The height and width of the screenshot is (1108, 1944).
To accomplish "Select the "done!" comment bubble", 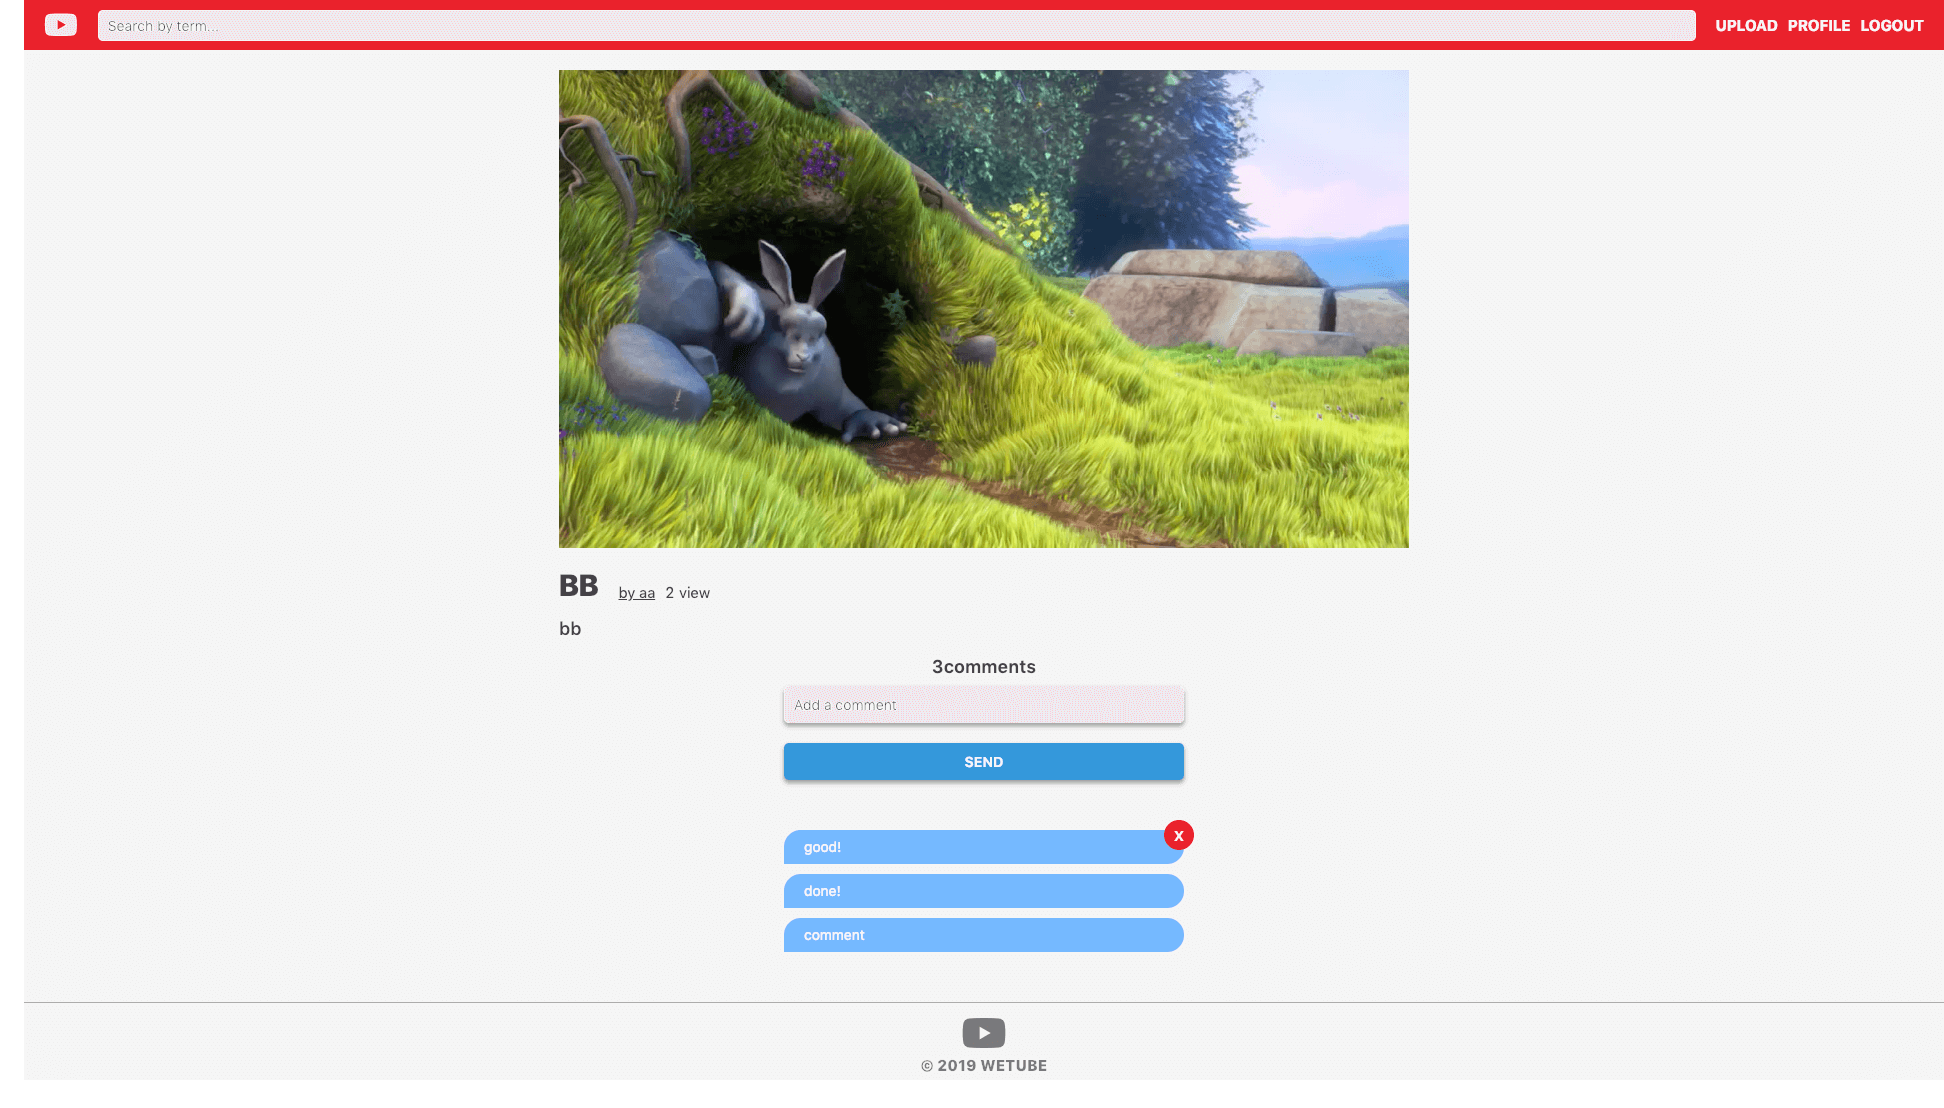I will coord(983,891).
